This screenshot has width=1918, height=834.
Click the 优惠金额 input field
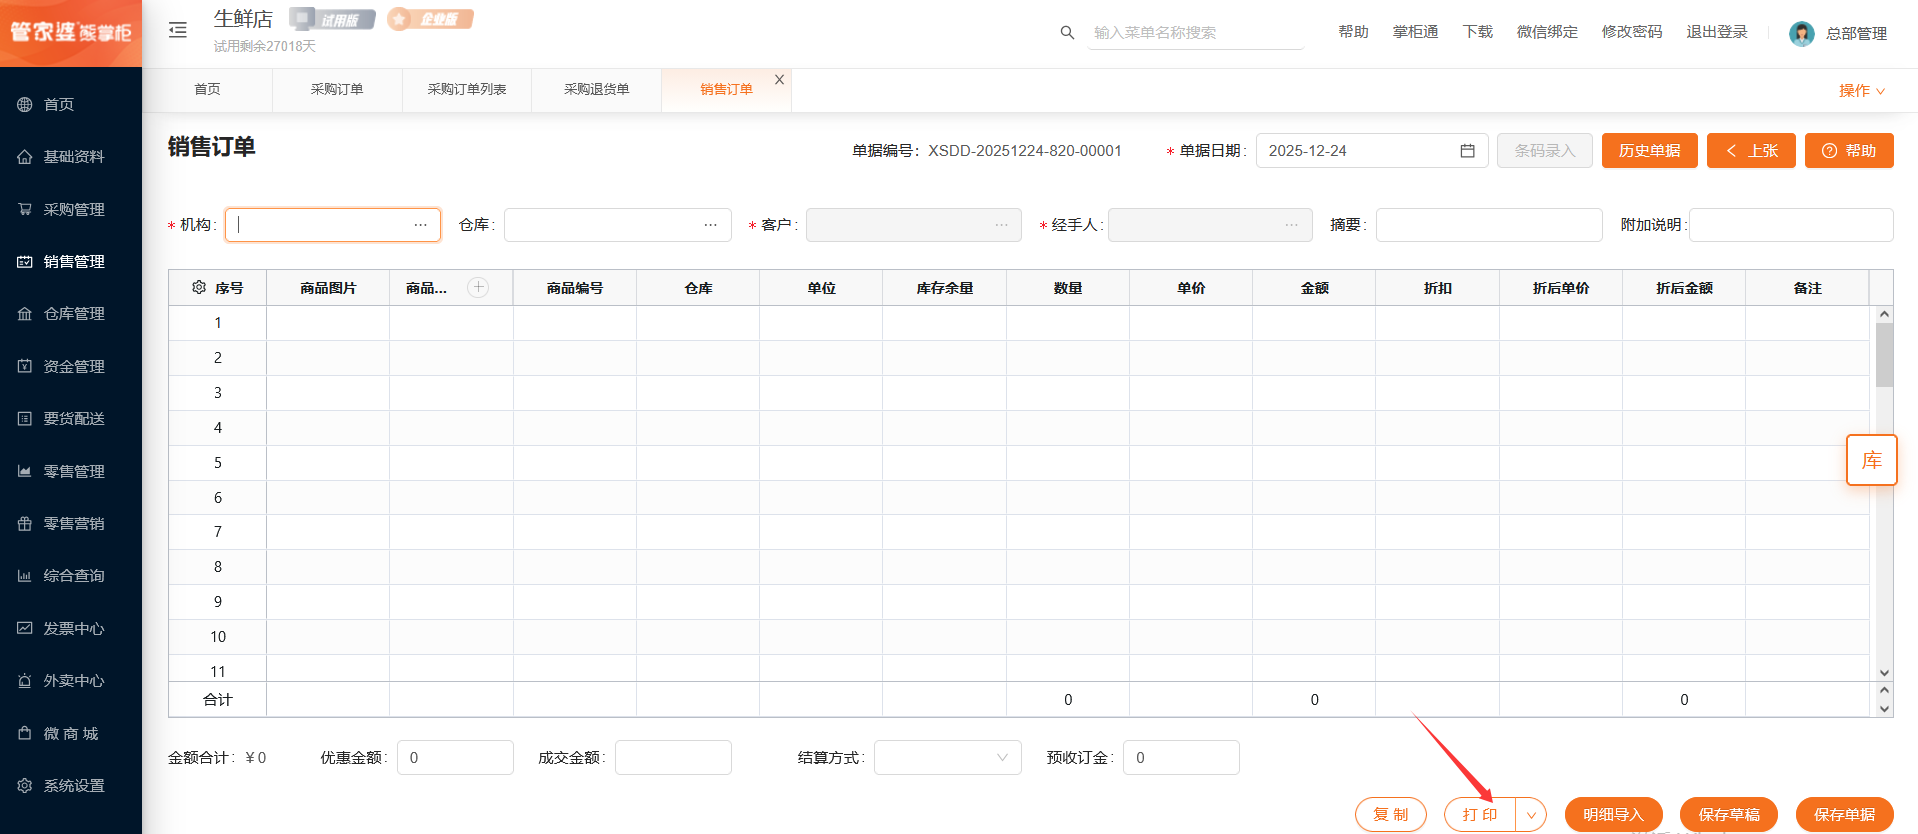pos(455,758)
